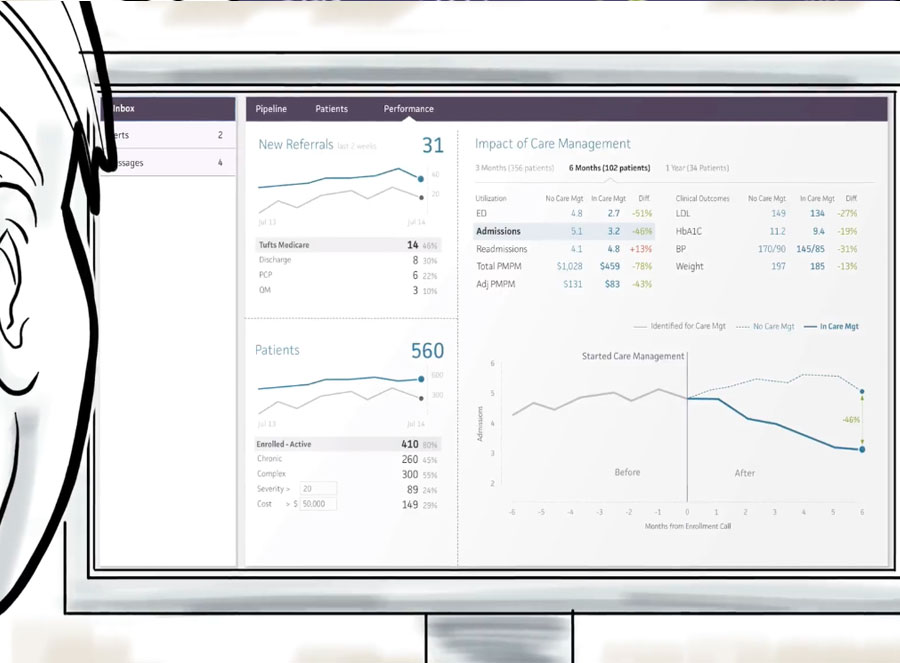Click the blue endpoint on New Referrals chart
This screenshot has height=663, width=900.
[x=421, y=180]
